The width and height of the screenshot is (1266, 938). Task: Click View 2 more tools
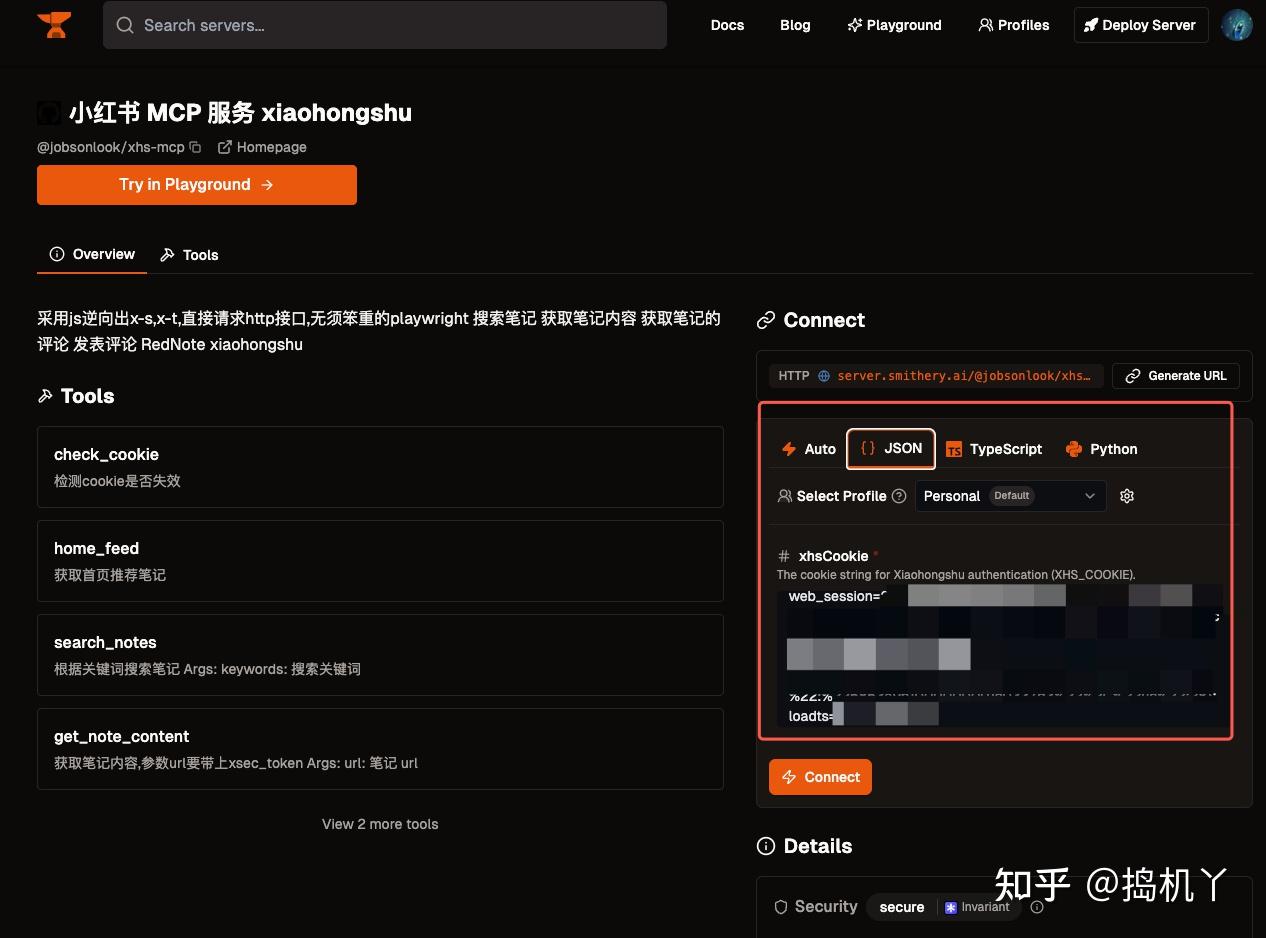click(x=380, y=824)
